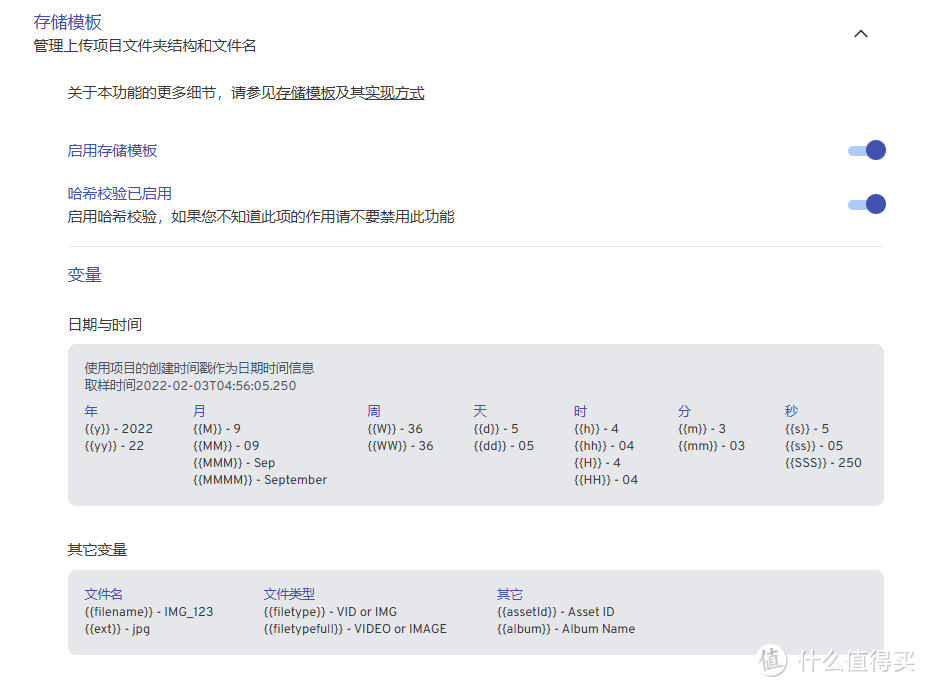Click the 值 watermark logo icon

[x=773, y=660]
